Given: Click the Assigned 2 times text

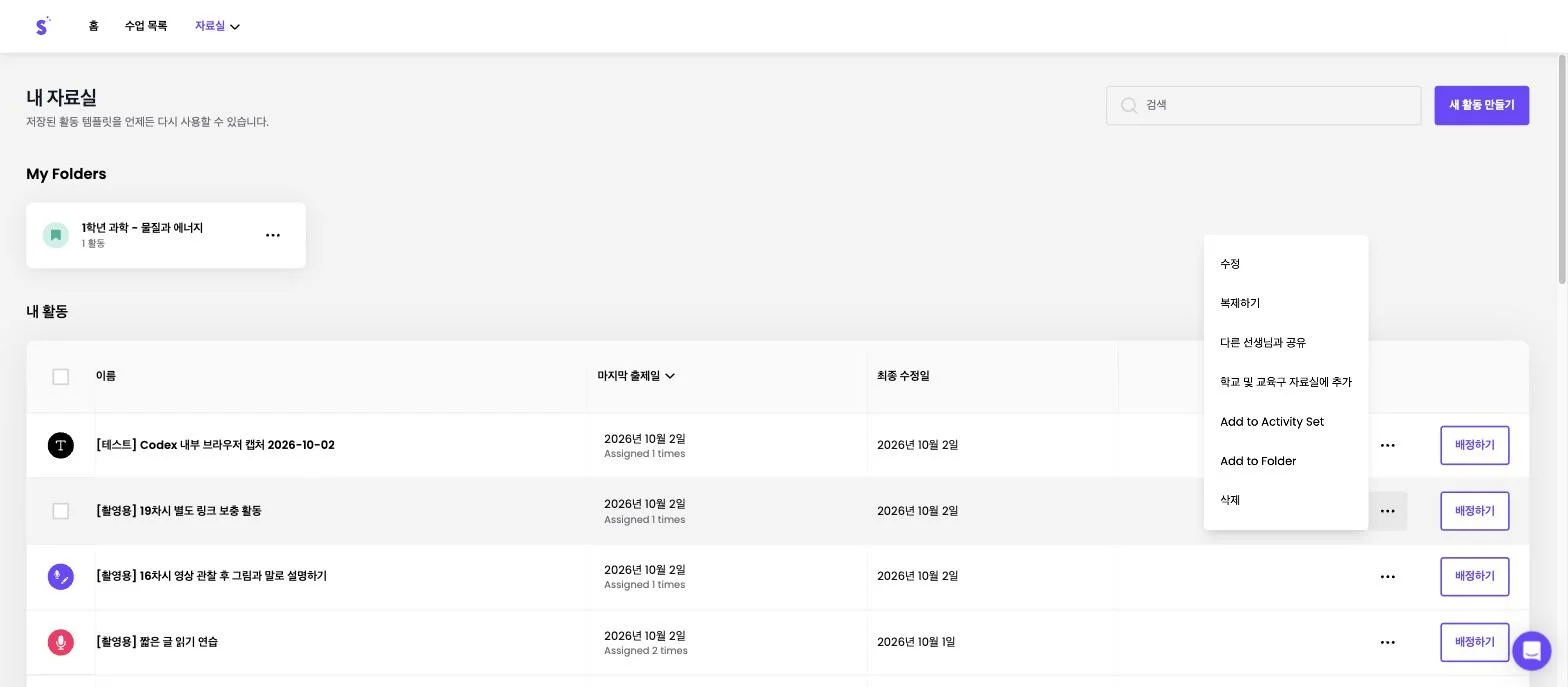Looking at the screenshot, I should (646, 651).
